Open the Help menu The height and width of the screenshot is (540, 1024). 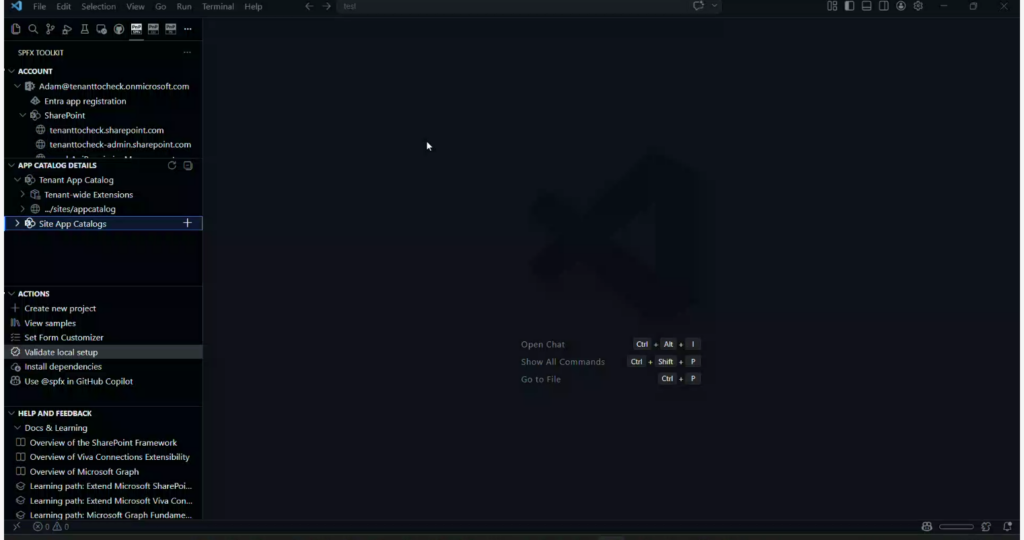(253, 7)
